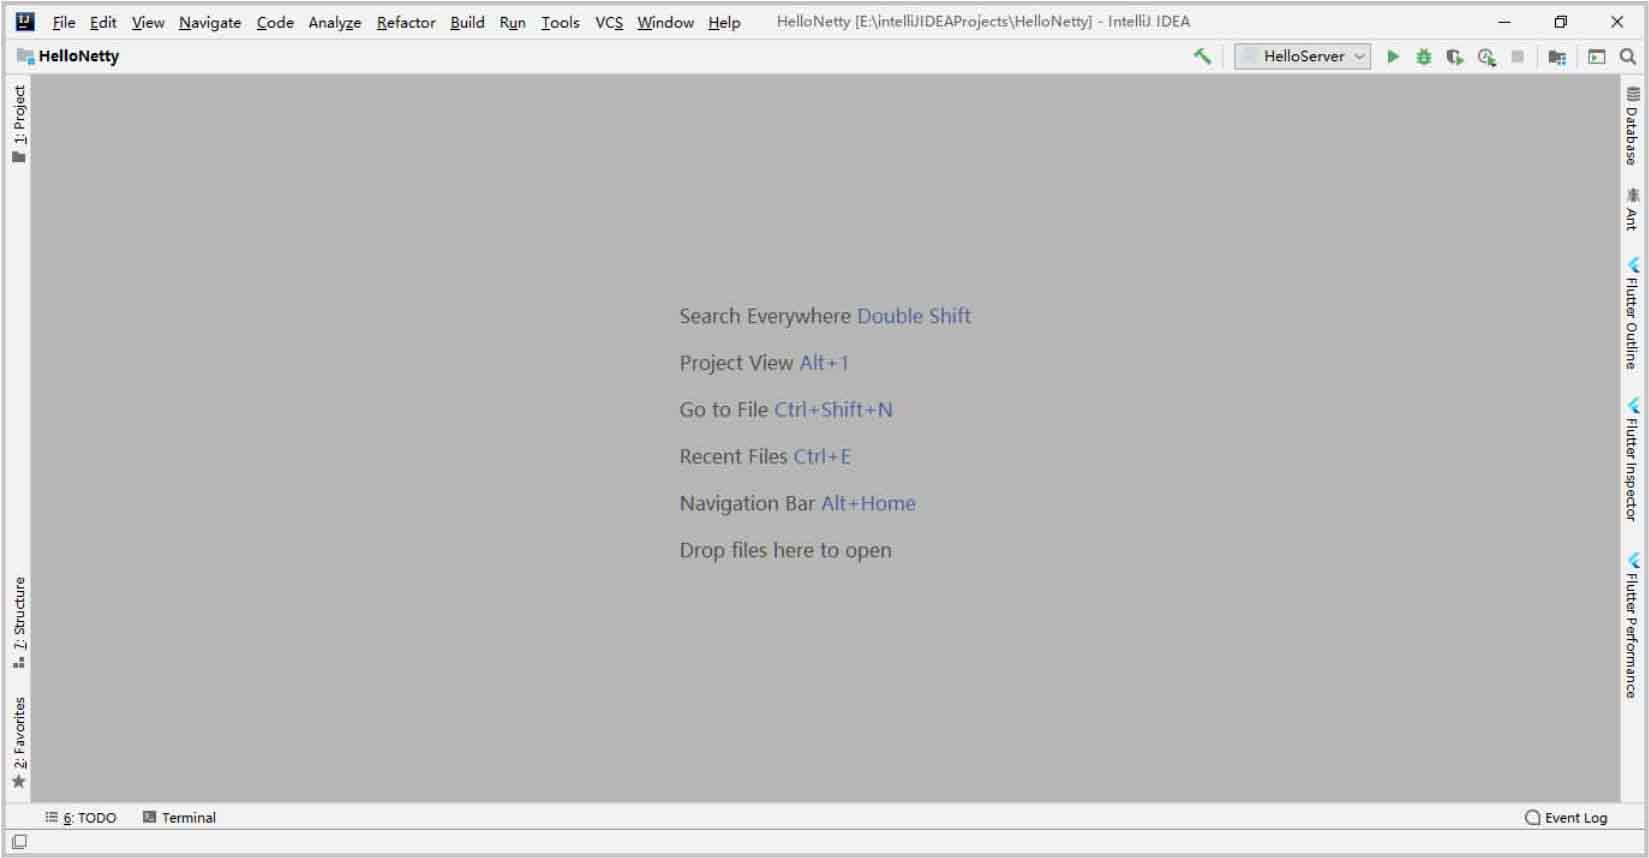Image resolution: width=1649 pixels, height=858 pixels.
Task: Open the Refactor menu
Action: pyautogui.click(x=405, y=22)
